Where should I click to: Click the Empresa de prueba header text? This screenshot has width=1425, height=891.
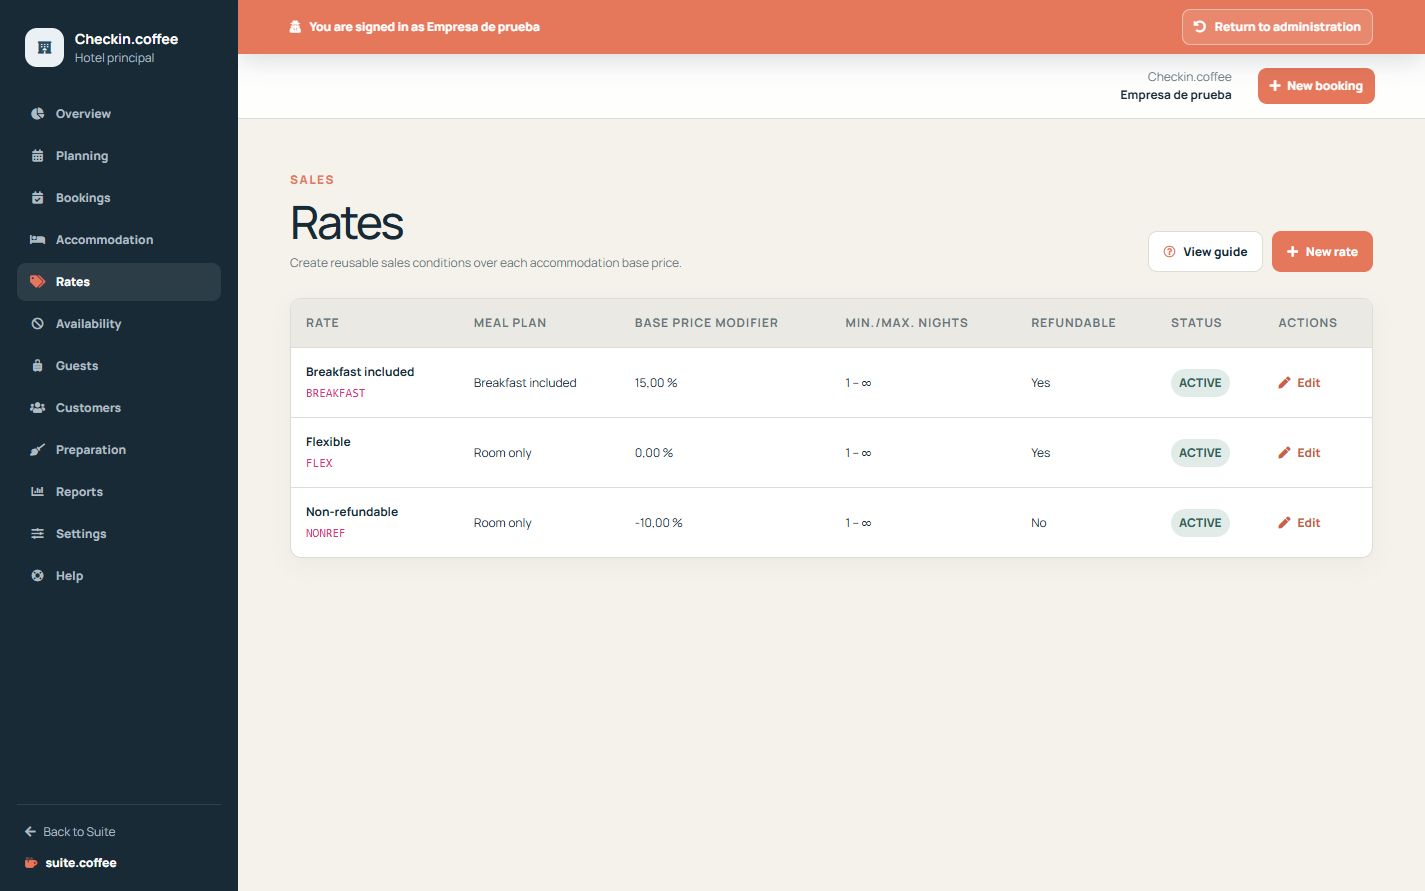pyautogui.click(x=1176, y=95)
